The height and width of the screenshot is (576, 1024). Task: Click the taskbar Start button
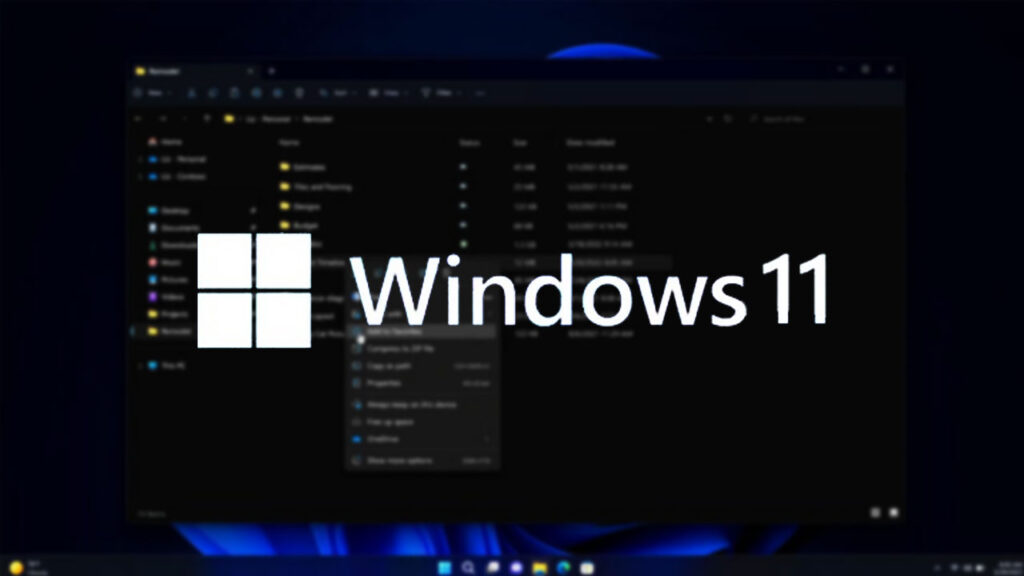(x=444, y=568)
